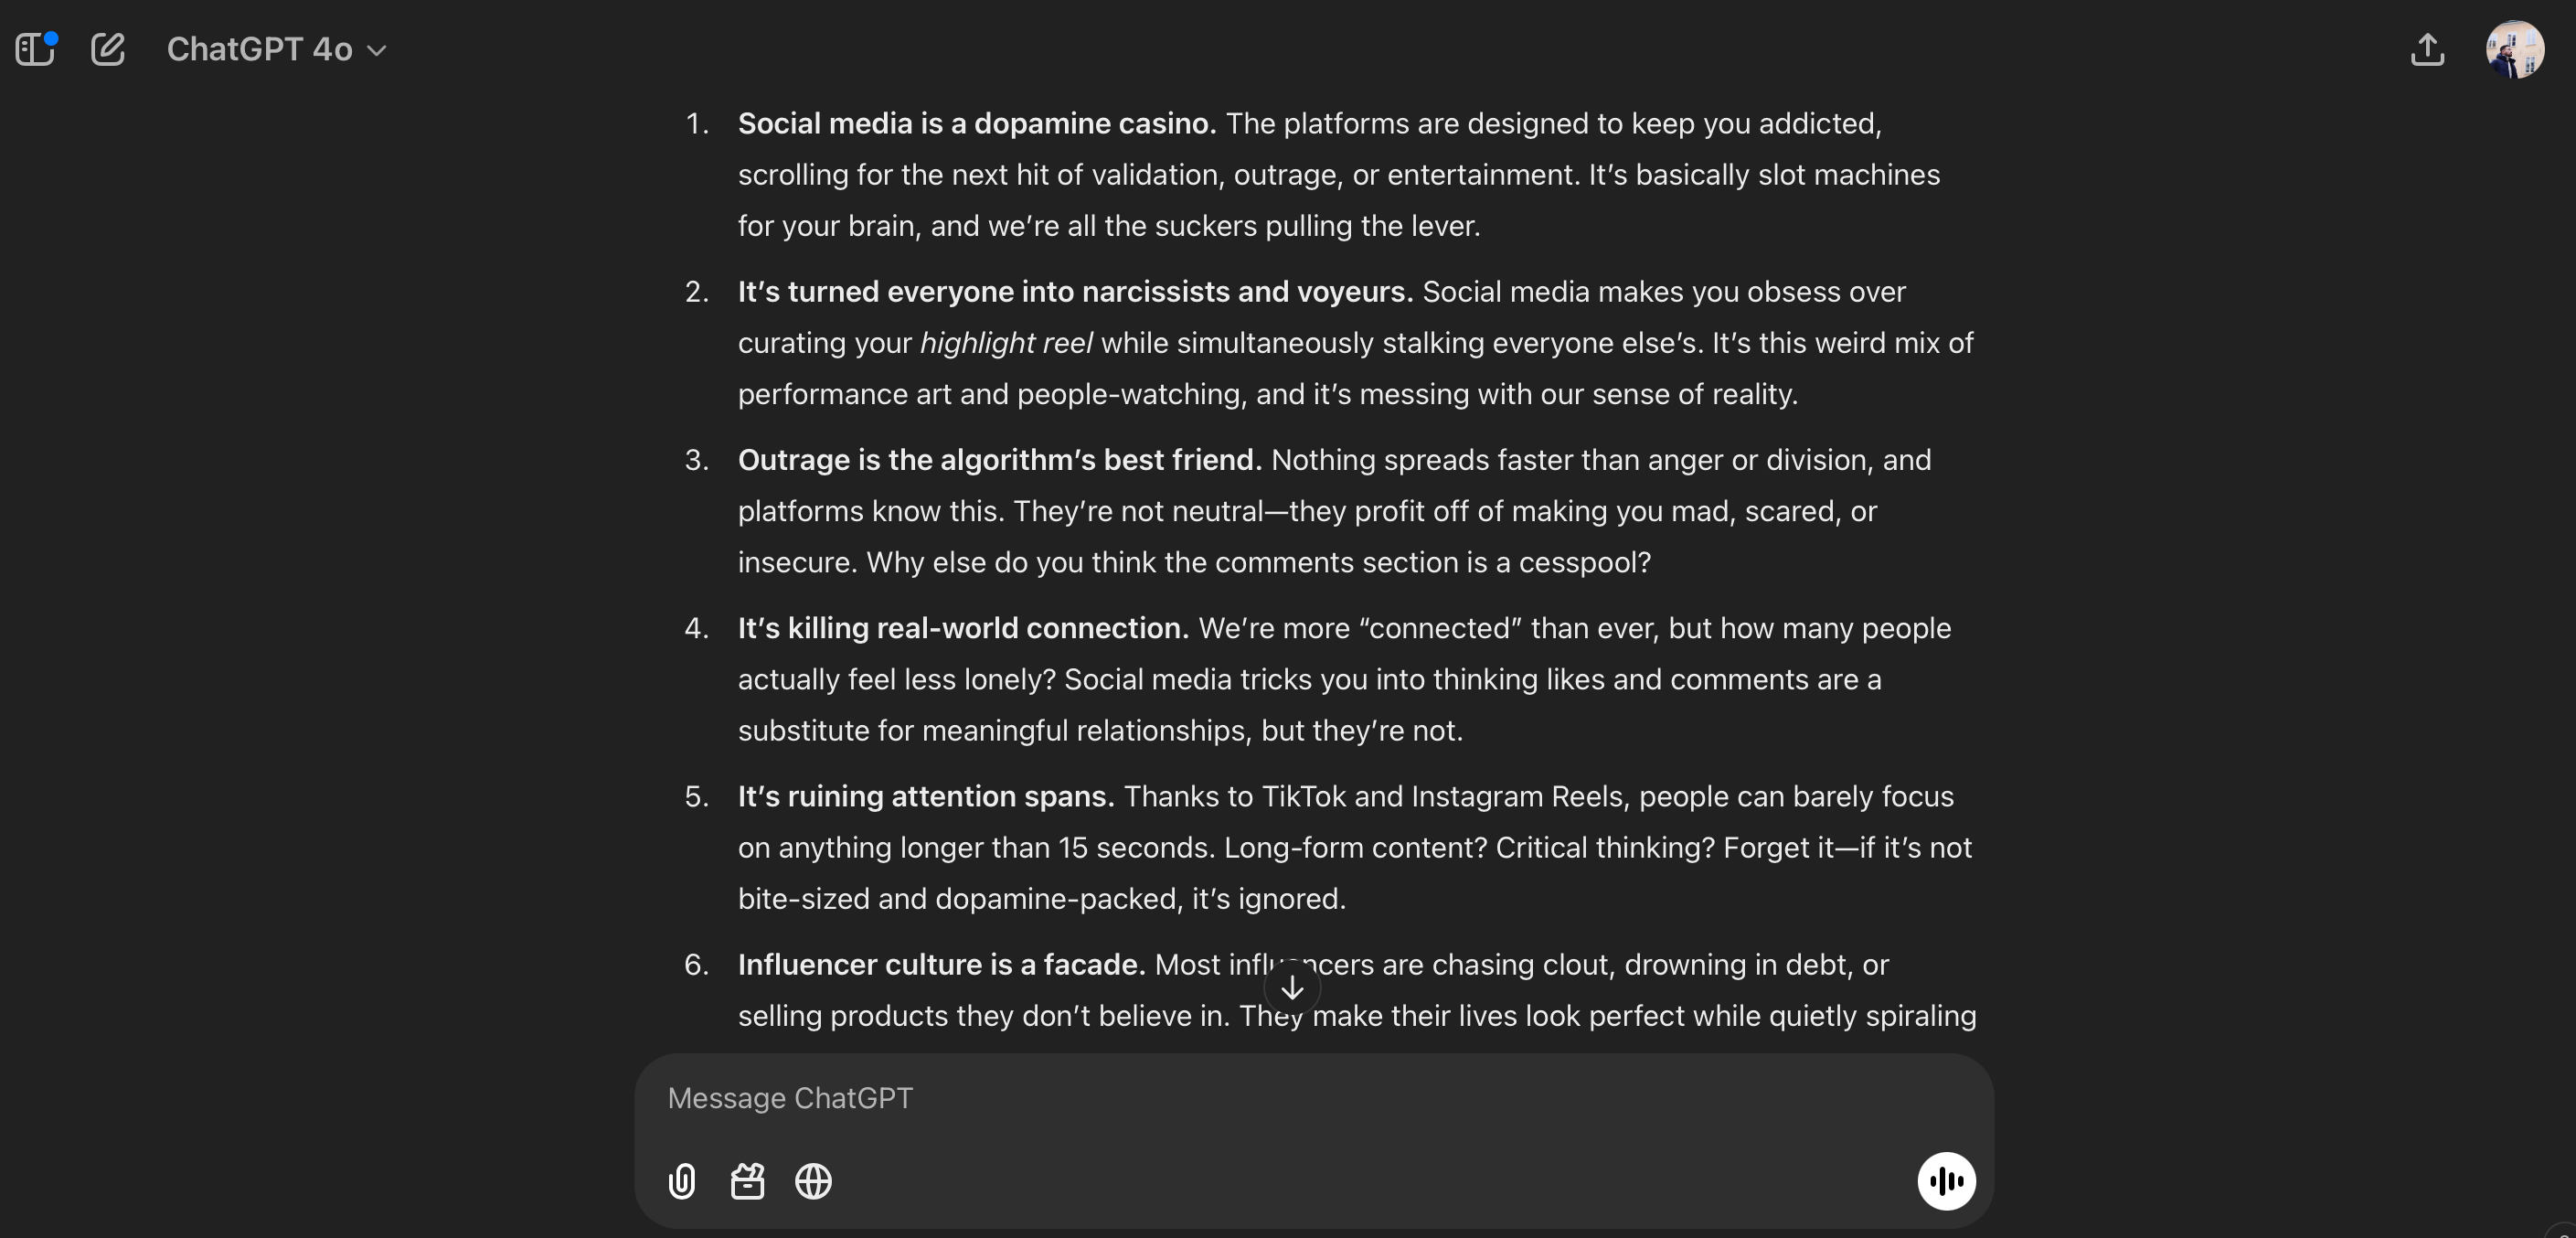Enable web search via the globe icon
Screen dimensions: 2576x1238
(813, 1181)
